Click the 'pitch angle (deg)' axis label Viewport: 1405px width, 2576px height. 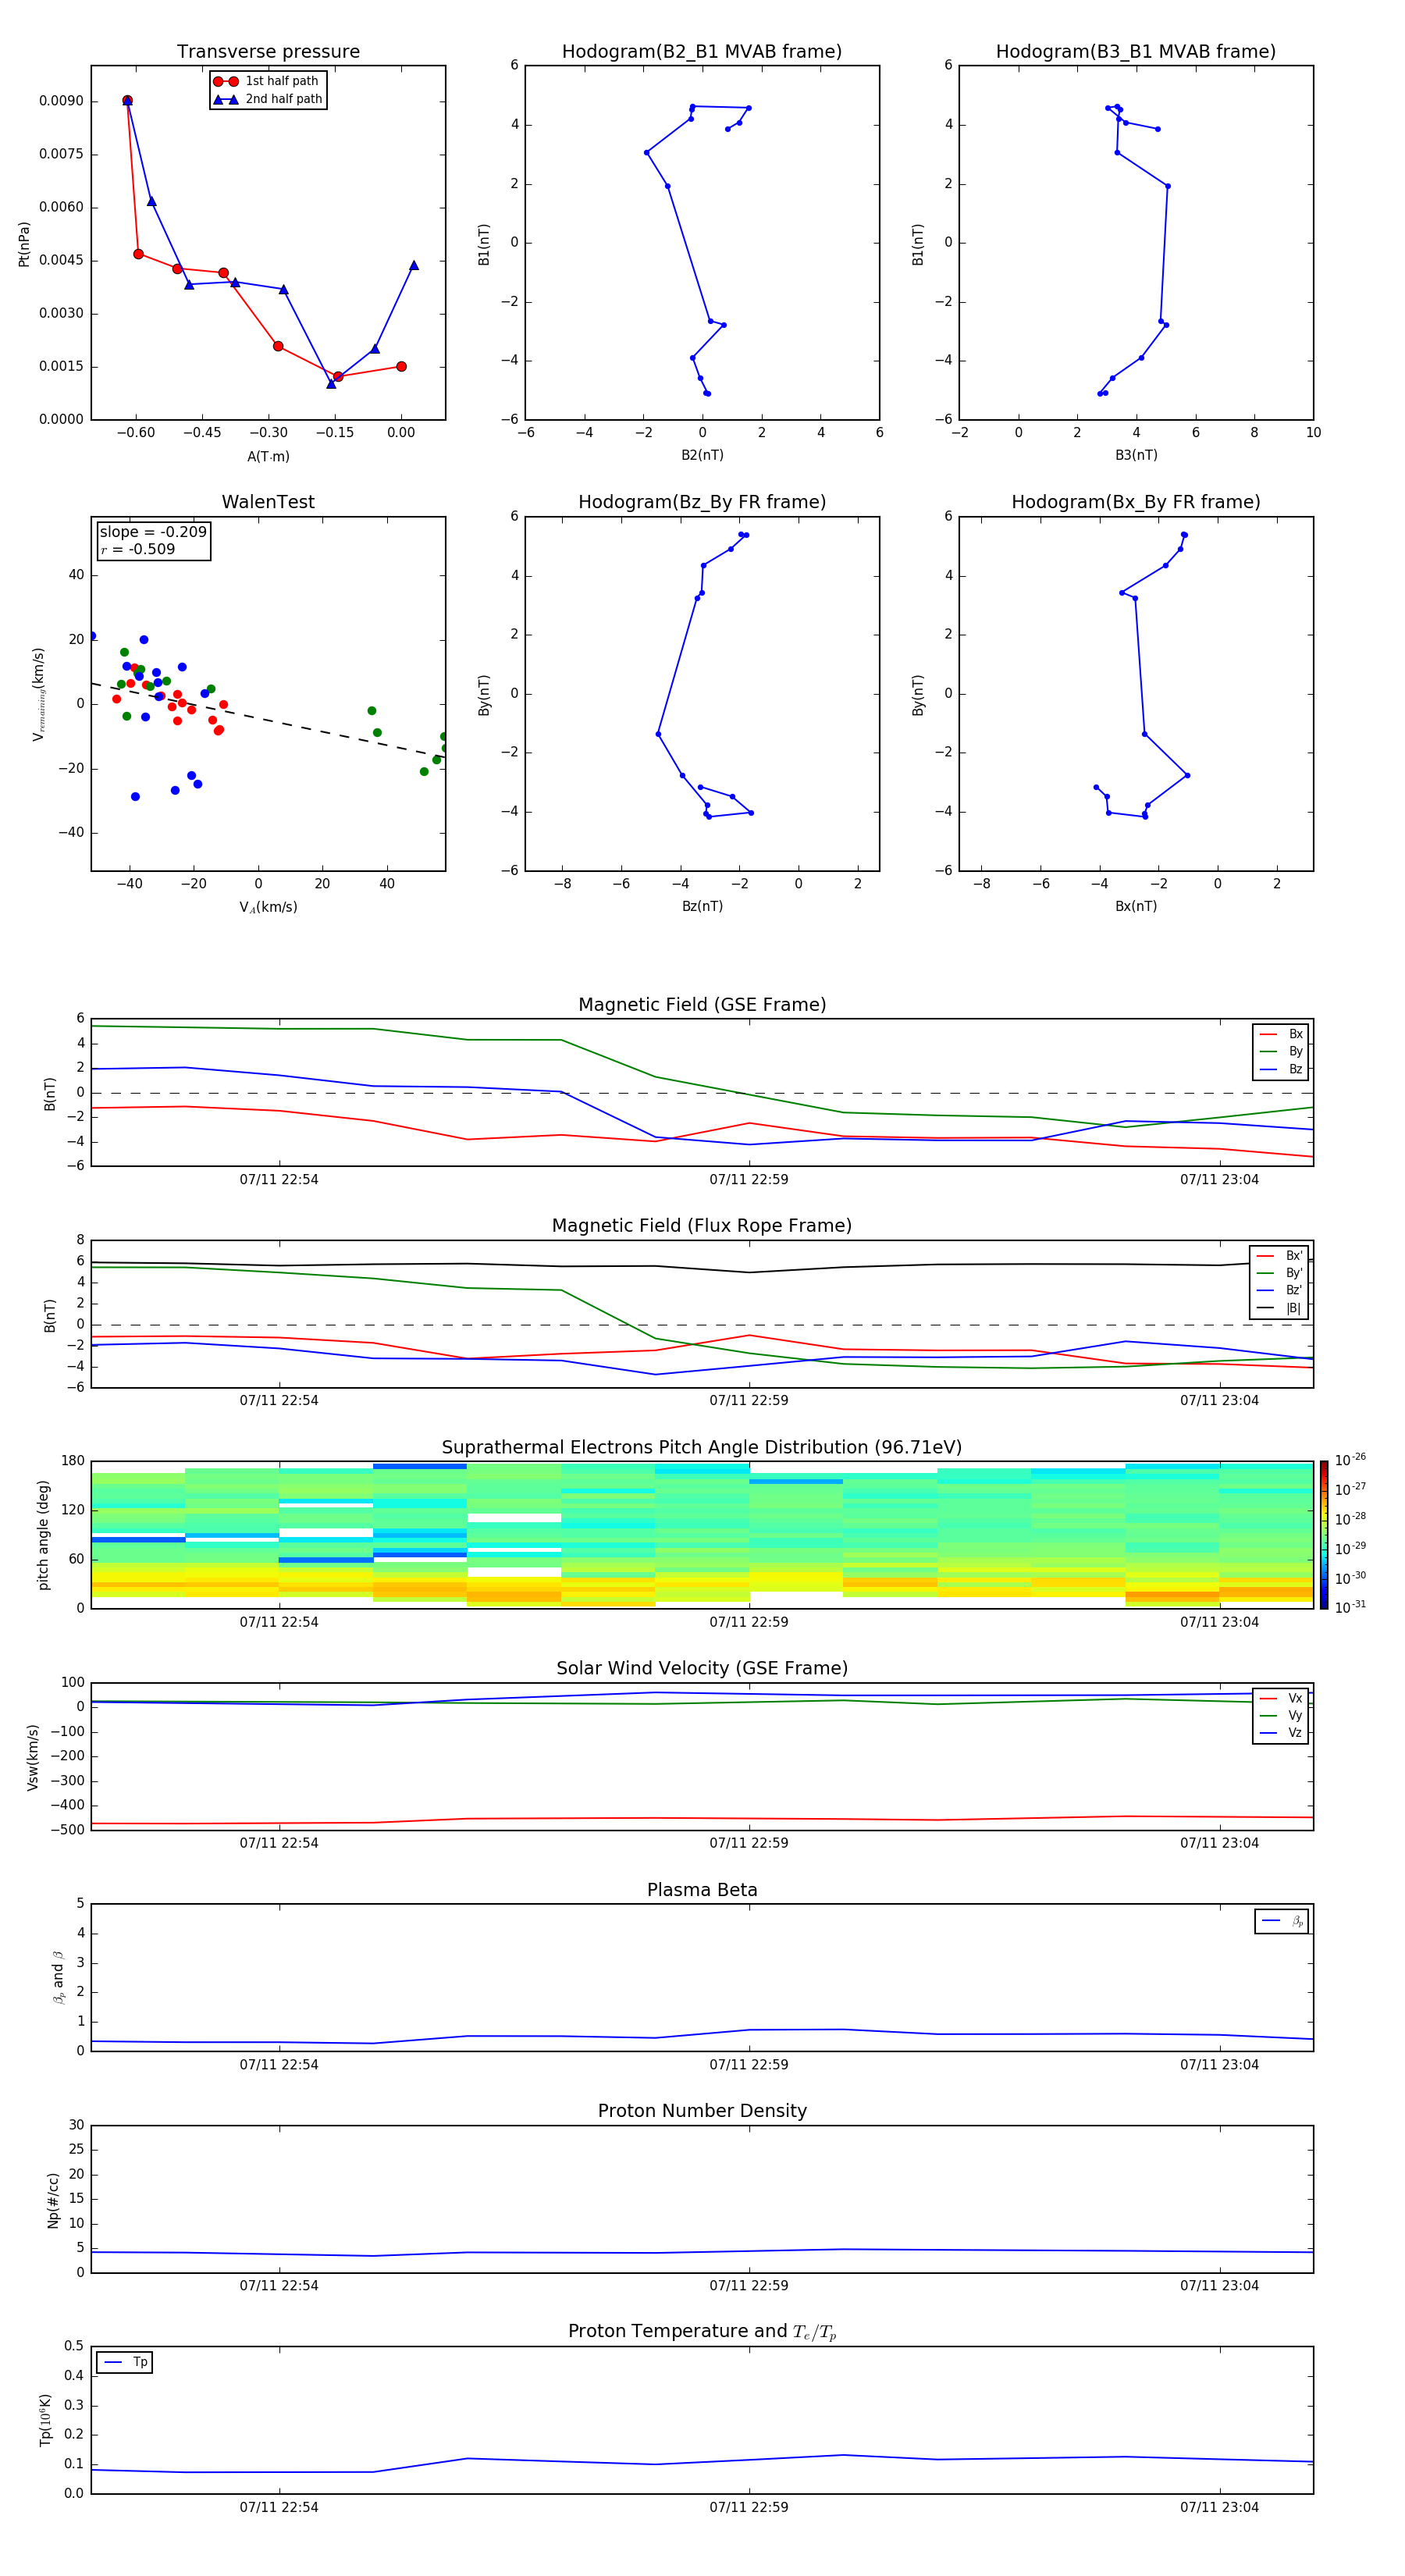pos(43,1535)
